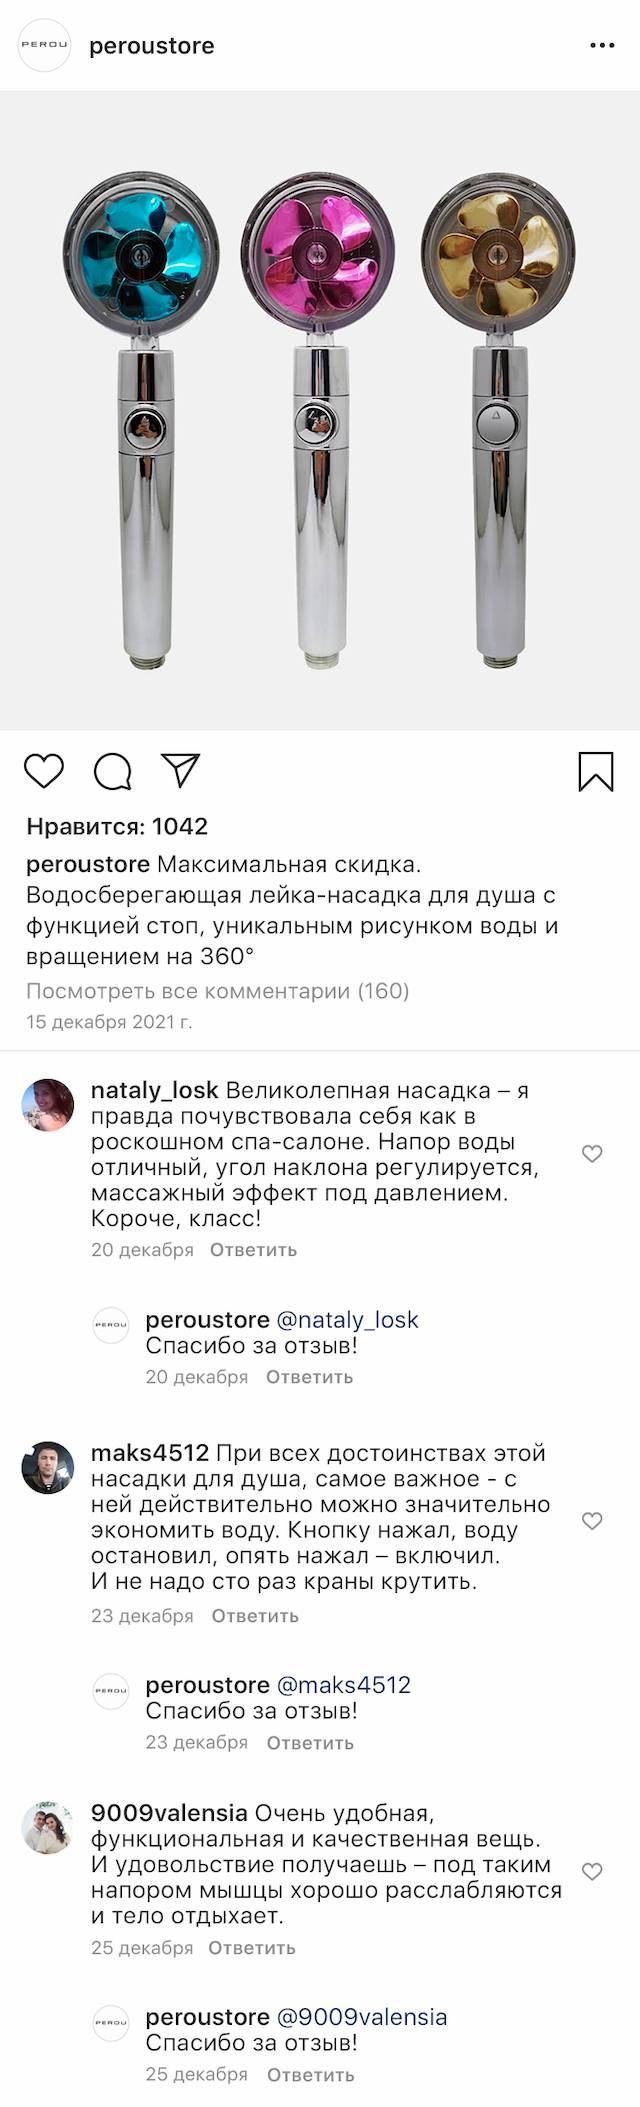View the likes count 1042
The height and width of the screenshot is (2107, 640).
point(117,826)
